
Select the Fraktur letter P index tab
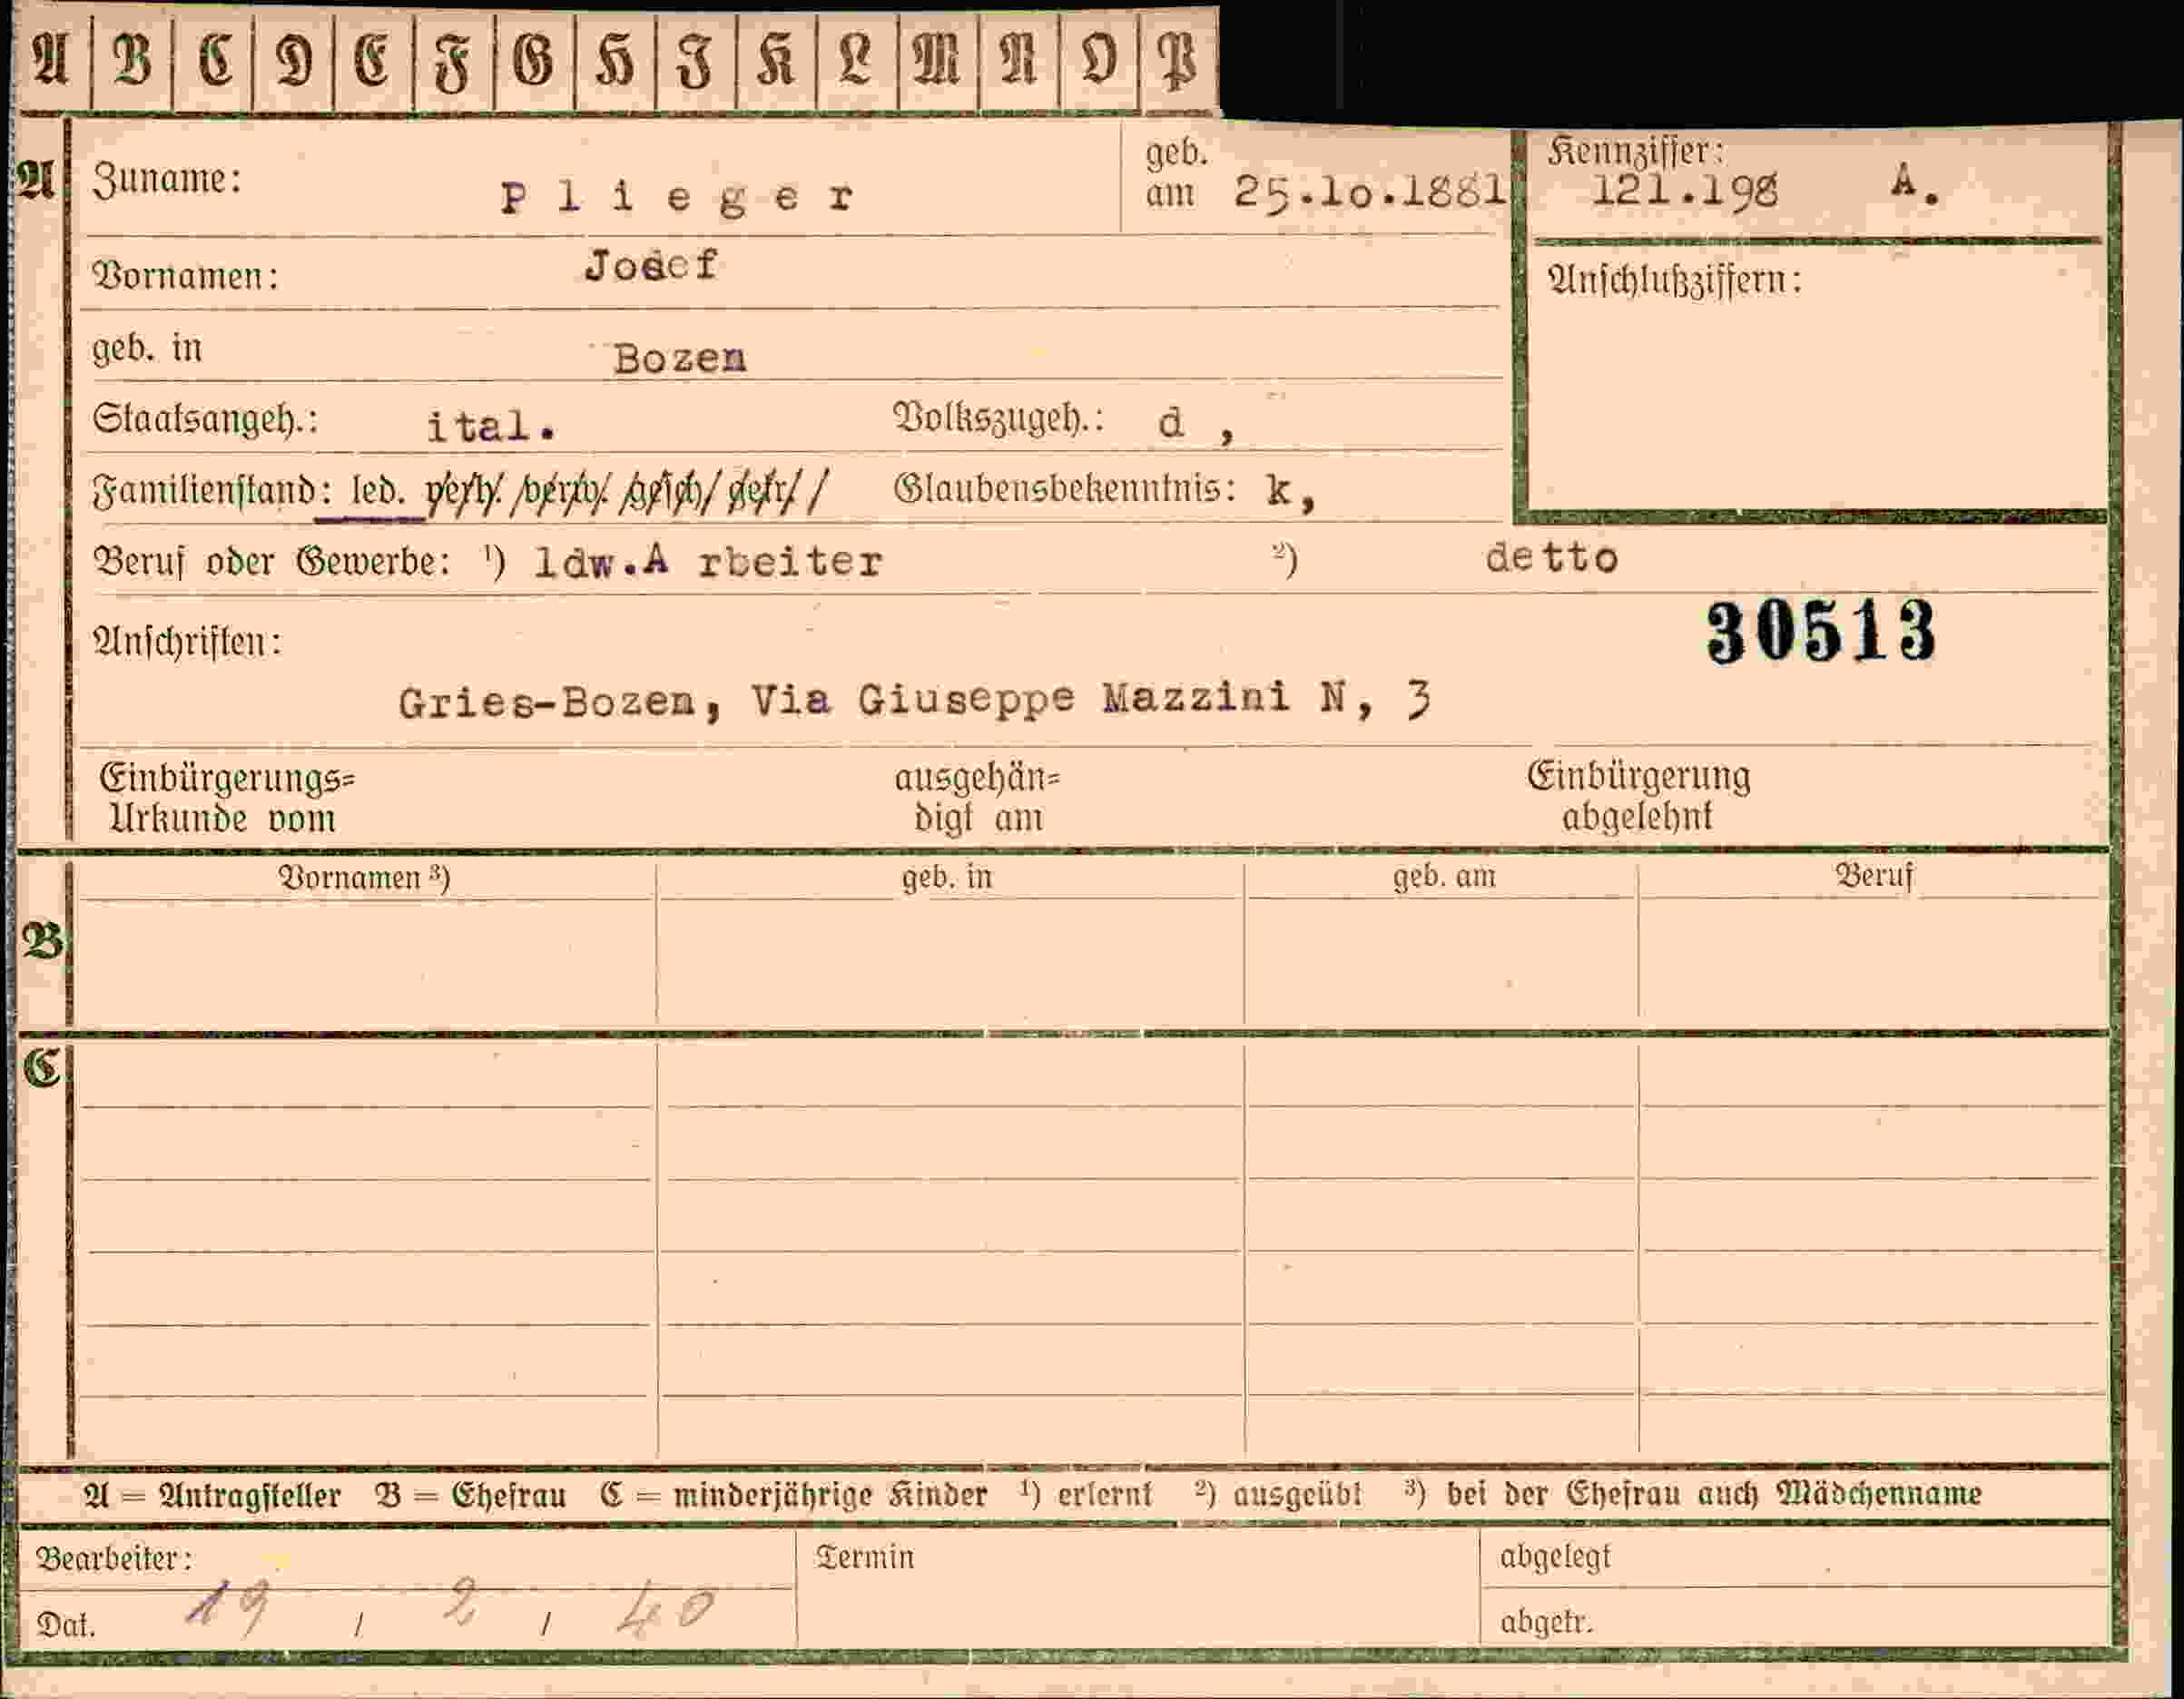pos(1179,61)
